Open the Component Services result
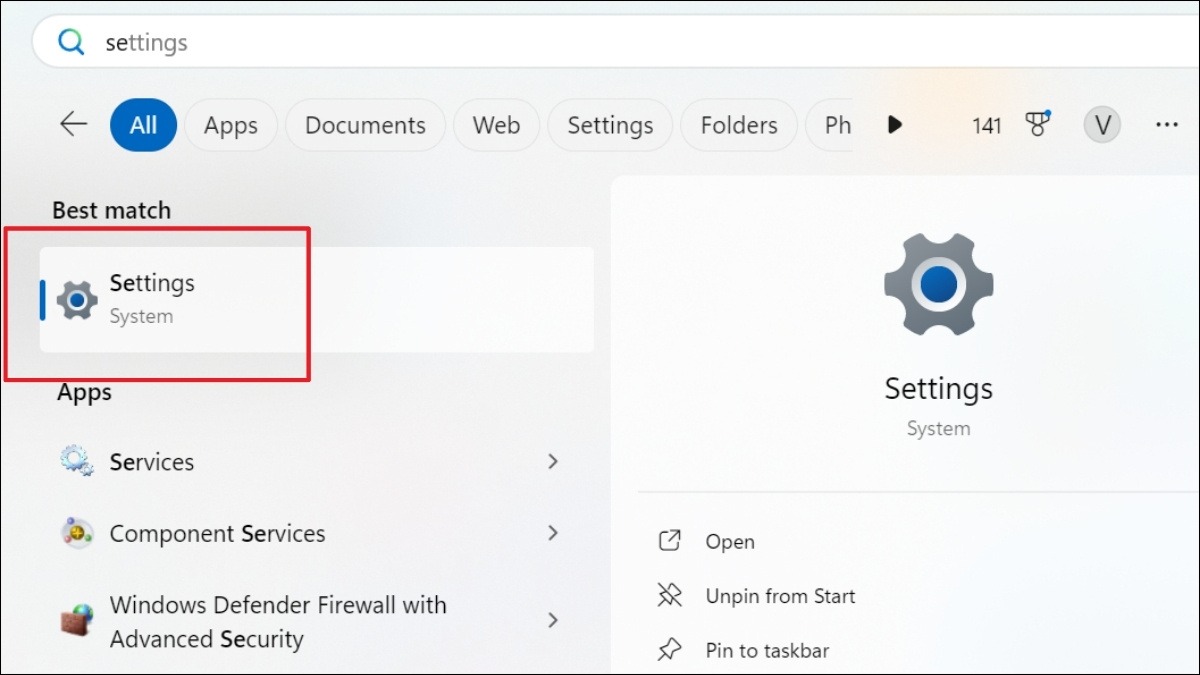 pos(316,533)
